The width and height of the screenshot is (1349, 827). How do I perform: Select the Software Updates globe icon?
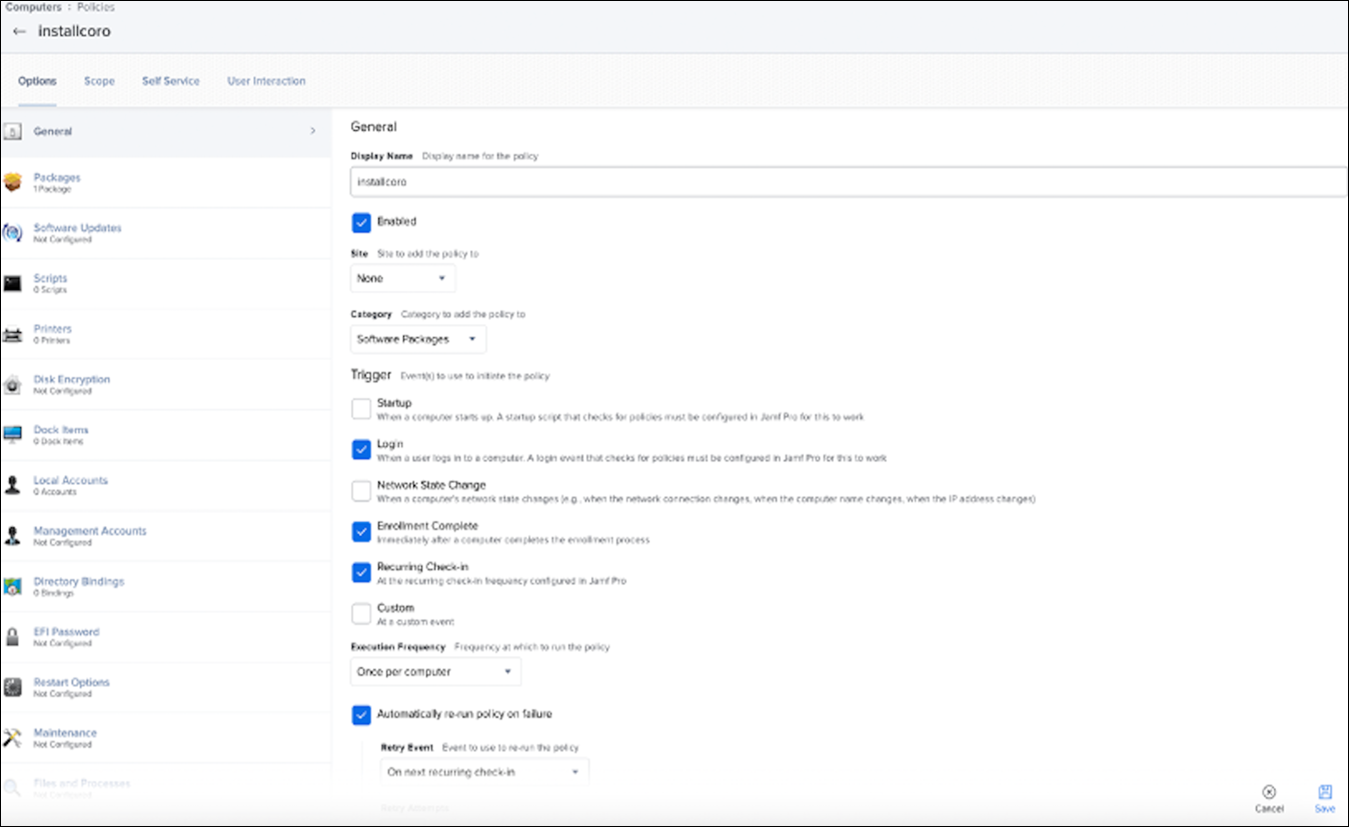click(13, 233)
